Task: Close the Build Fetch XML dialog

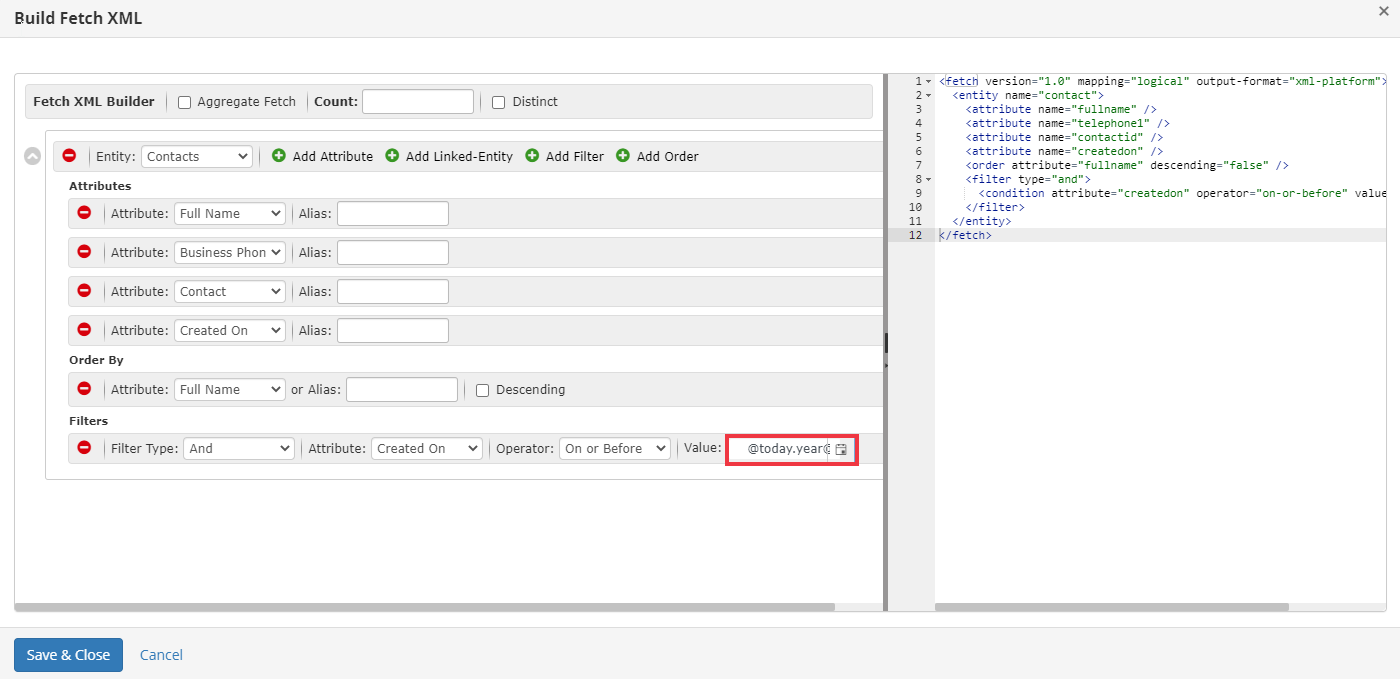Action: coord(1383,11)
